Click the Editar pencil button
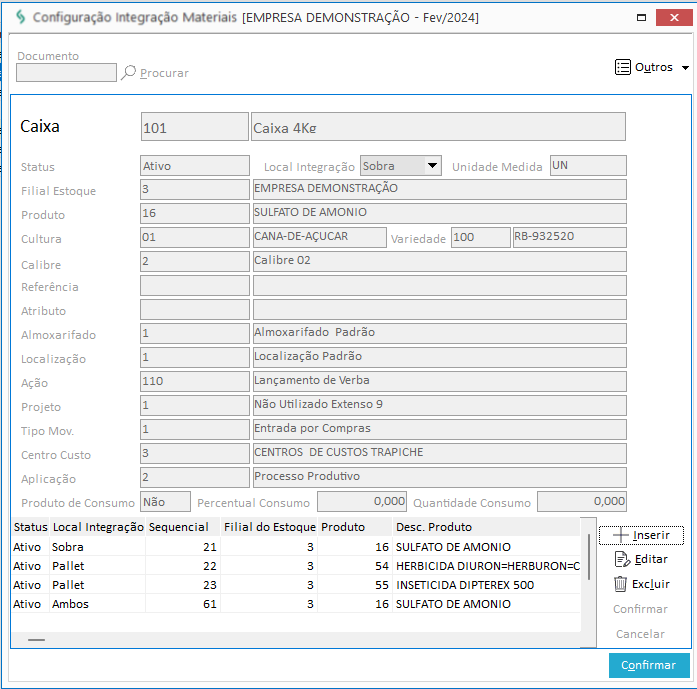Screen dimensions: 697x689 point(641,559)
